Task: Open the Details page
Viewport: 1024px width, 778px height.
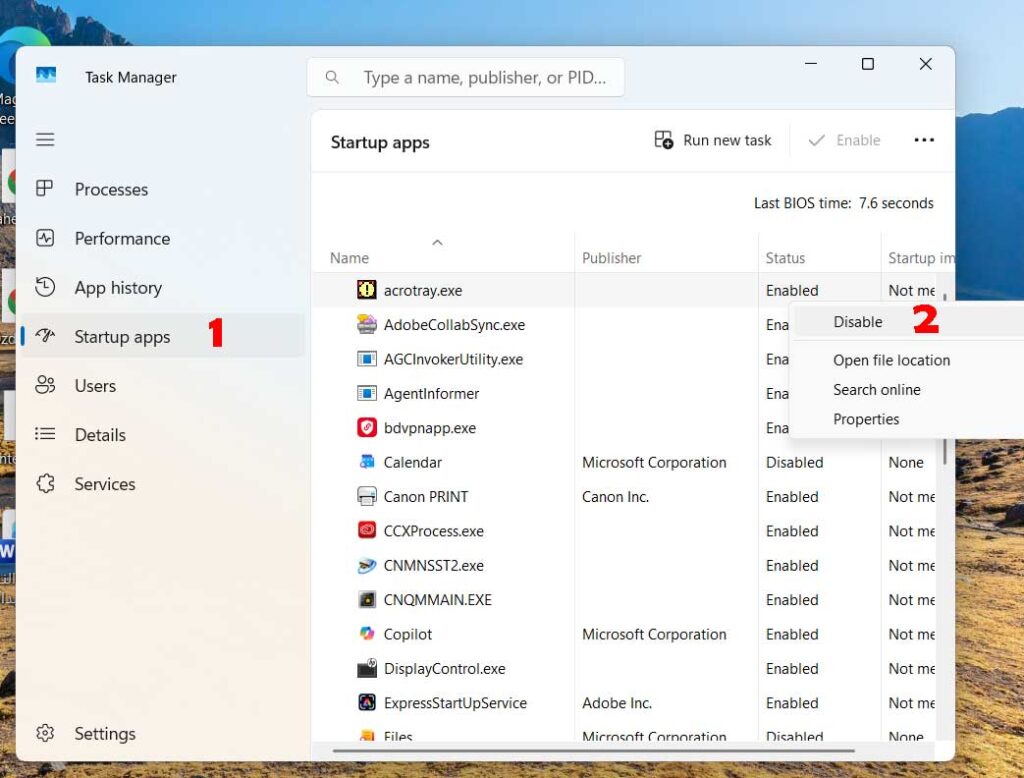Action: pyautogui.click(x=100, y=435)
